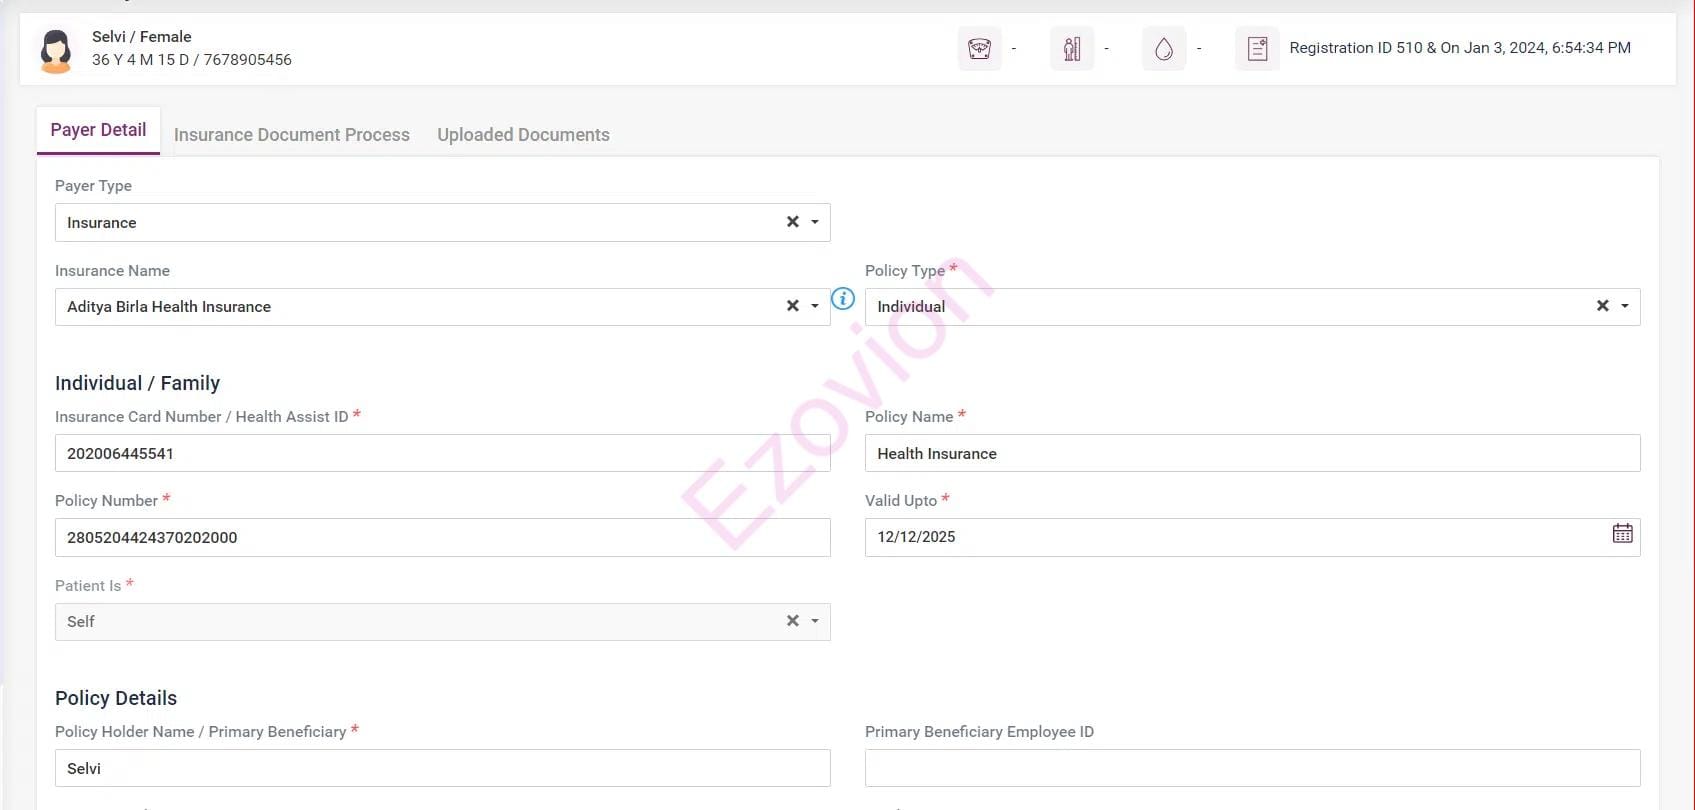Click the blood group drop icon

(x=1163, y=48)
